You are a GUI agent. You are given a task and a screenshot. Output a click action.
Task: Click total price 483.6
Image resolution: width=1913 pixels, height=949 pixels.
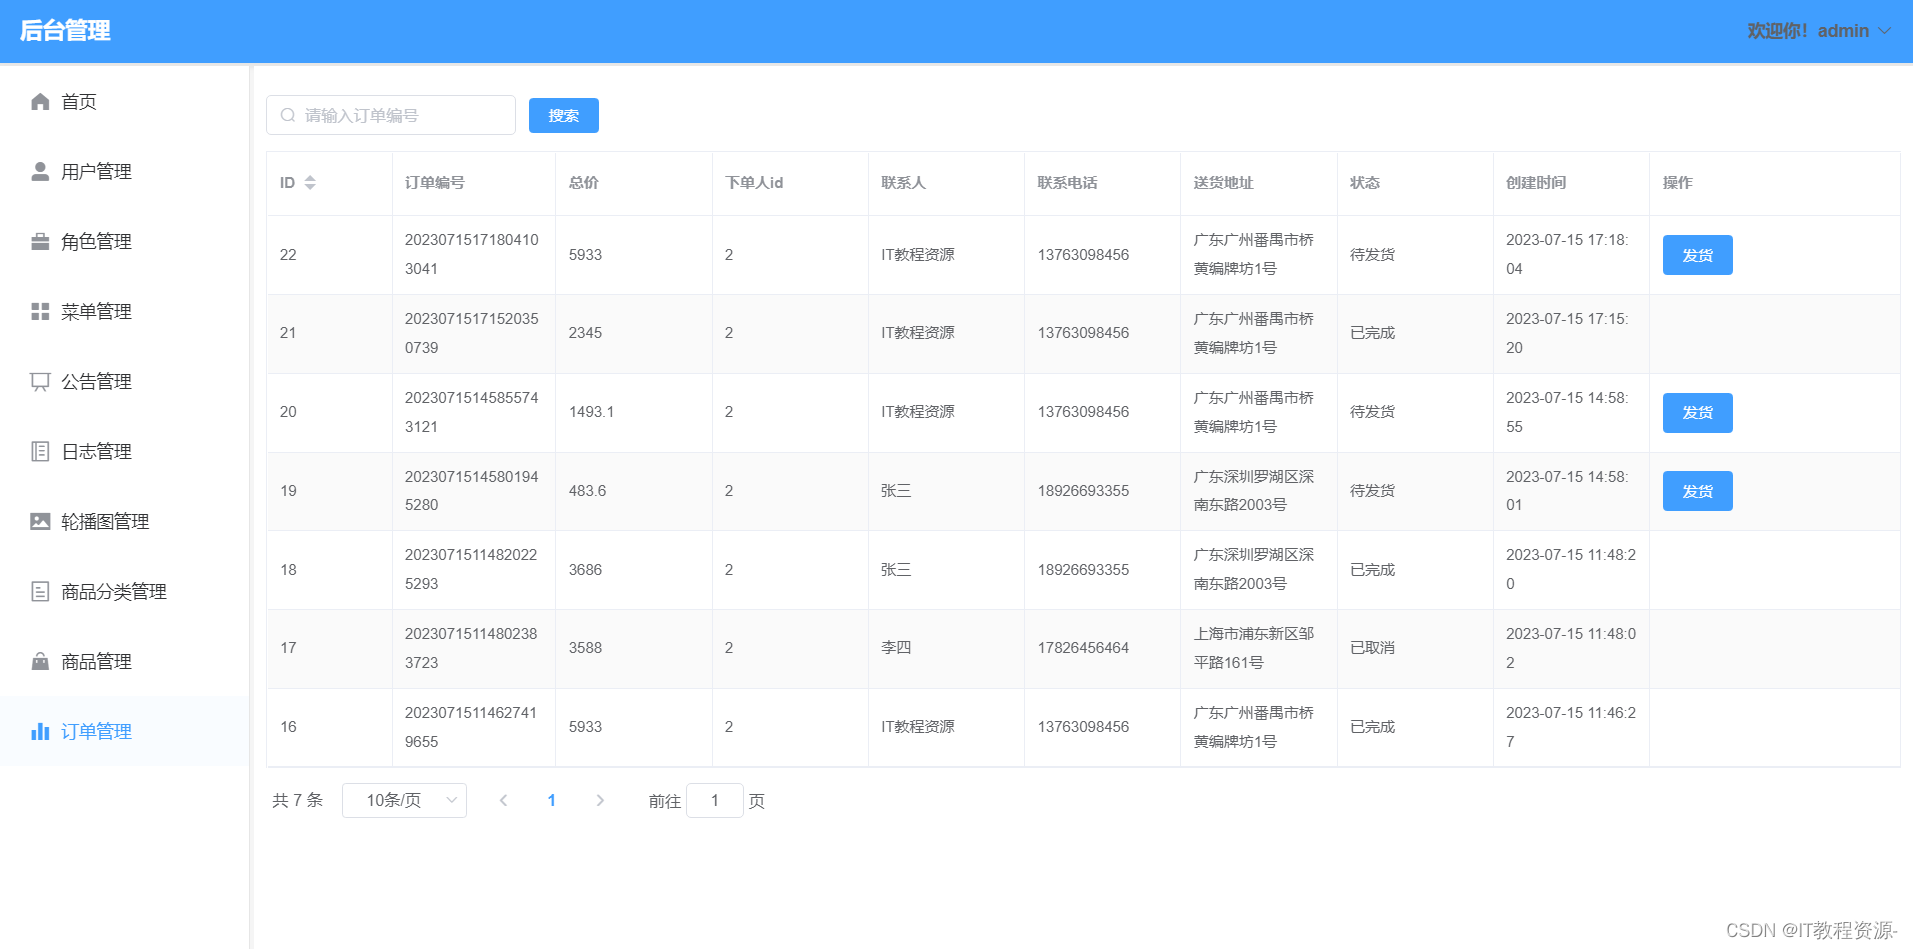pyautogui.click(x=588, y=491)
